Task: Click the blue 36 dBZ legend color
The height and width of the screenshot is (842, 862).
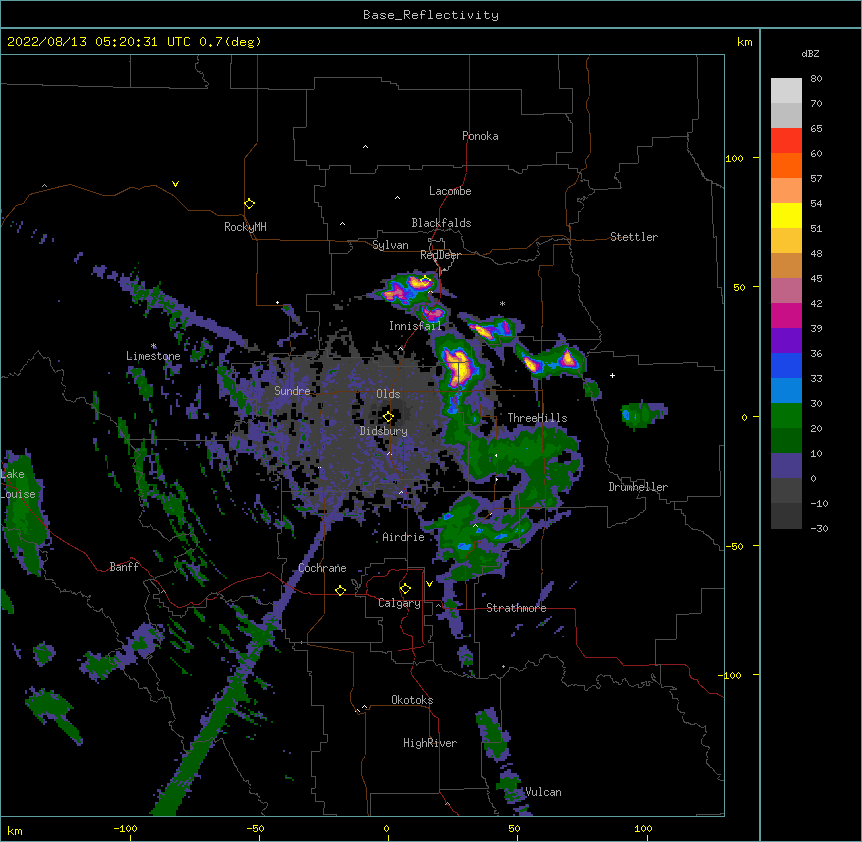Action: (x=786, y=365)
